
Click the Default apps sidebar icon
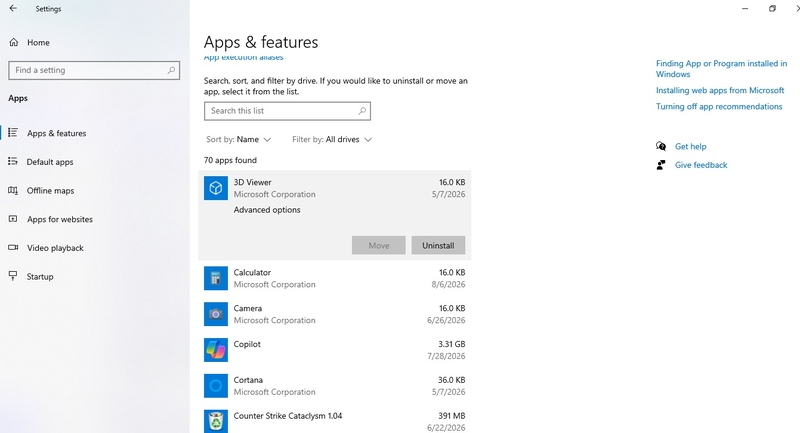13,162
